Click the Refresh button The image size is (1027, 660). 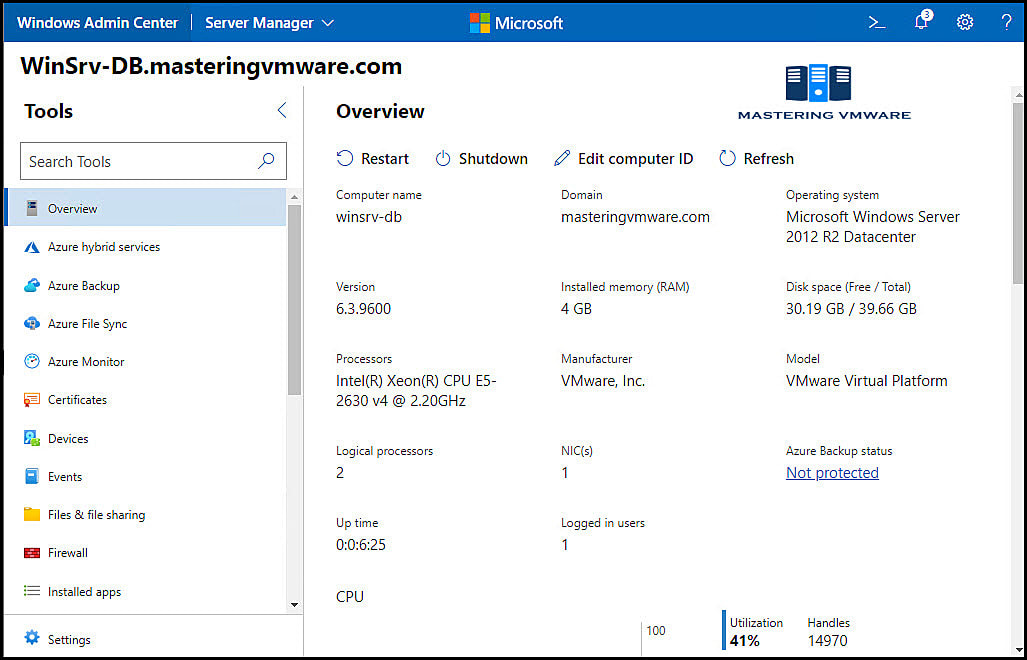(756, 158)
